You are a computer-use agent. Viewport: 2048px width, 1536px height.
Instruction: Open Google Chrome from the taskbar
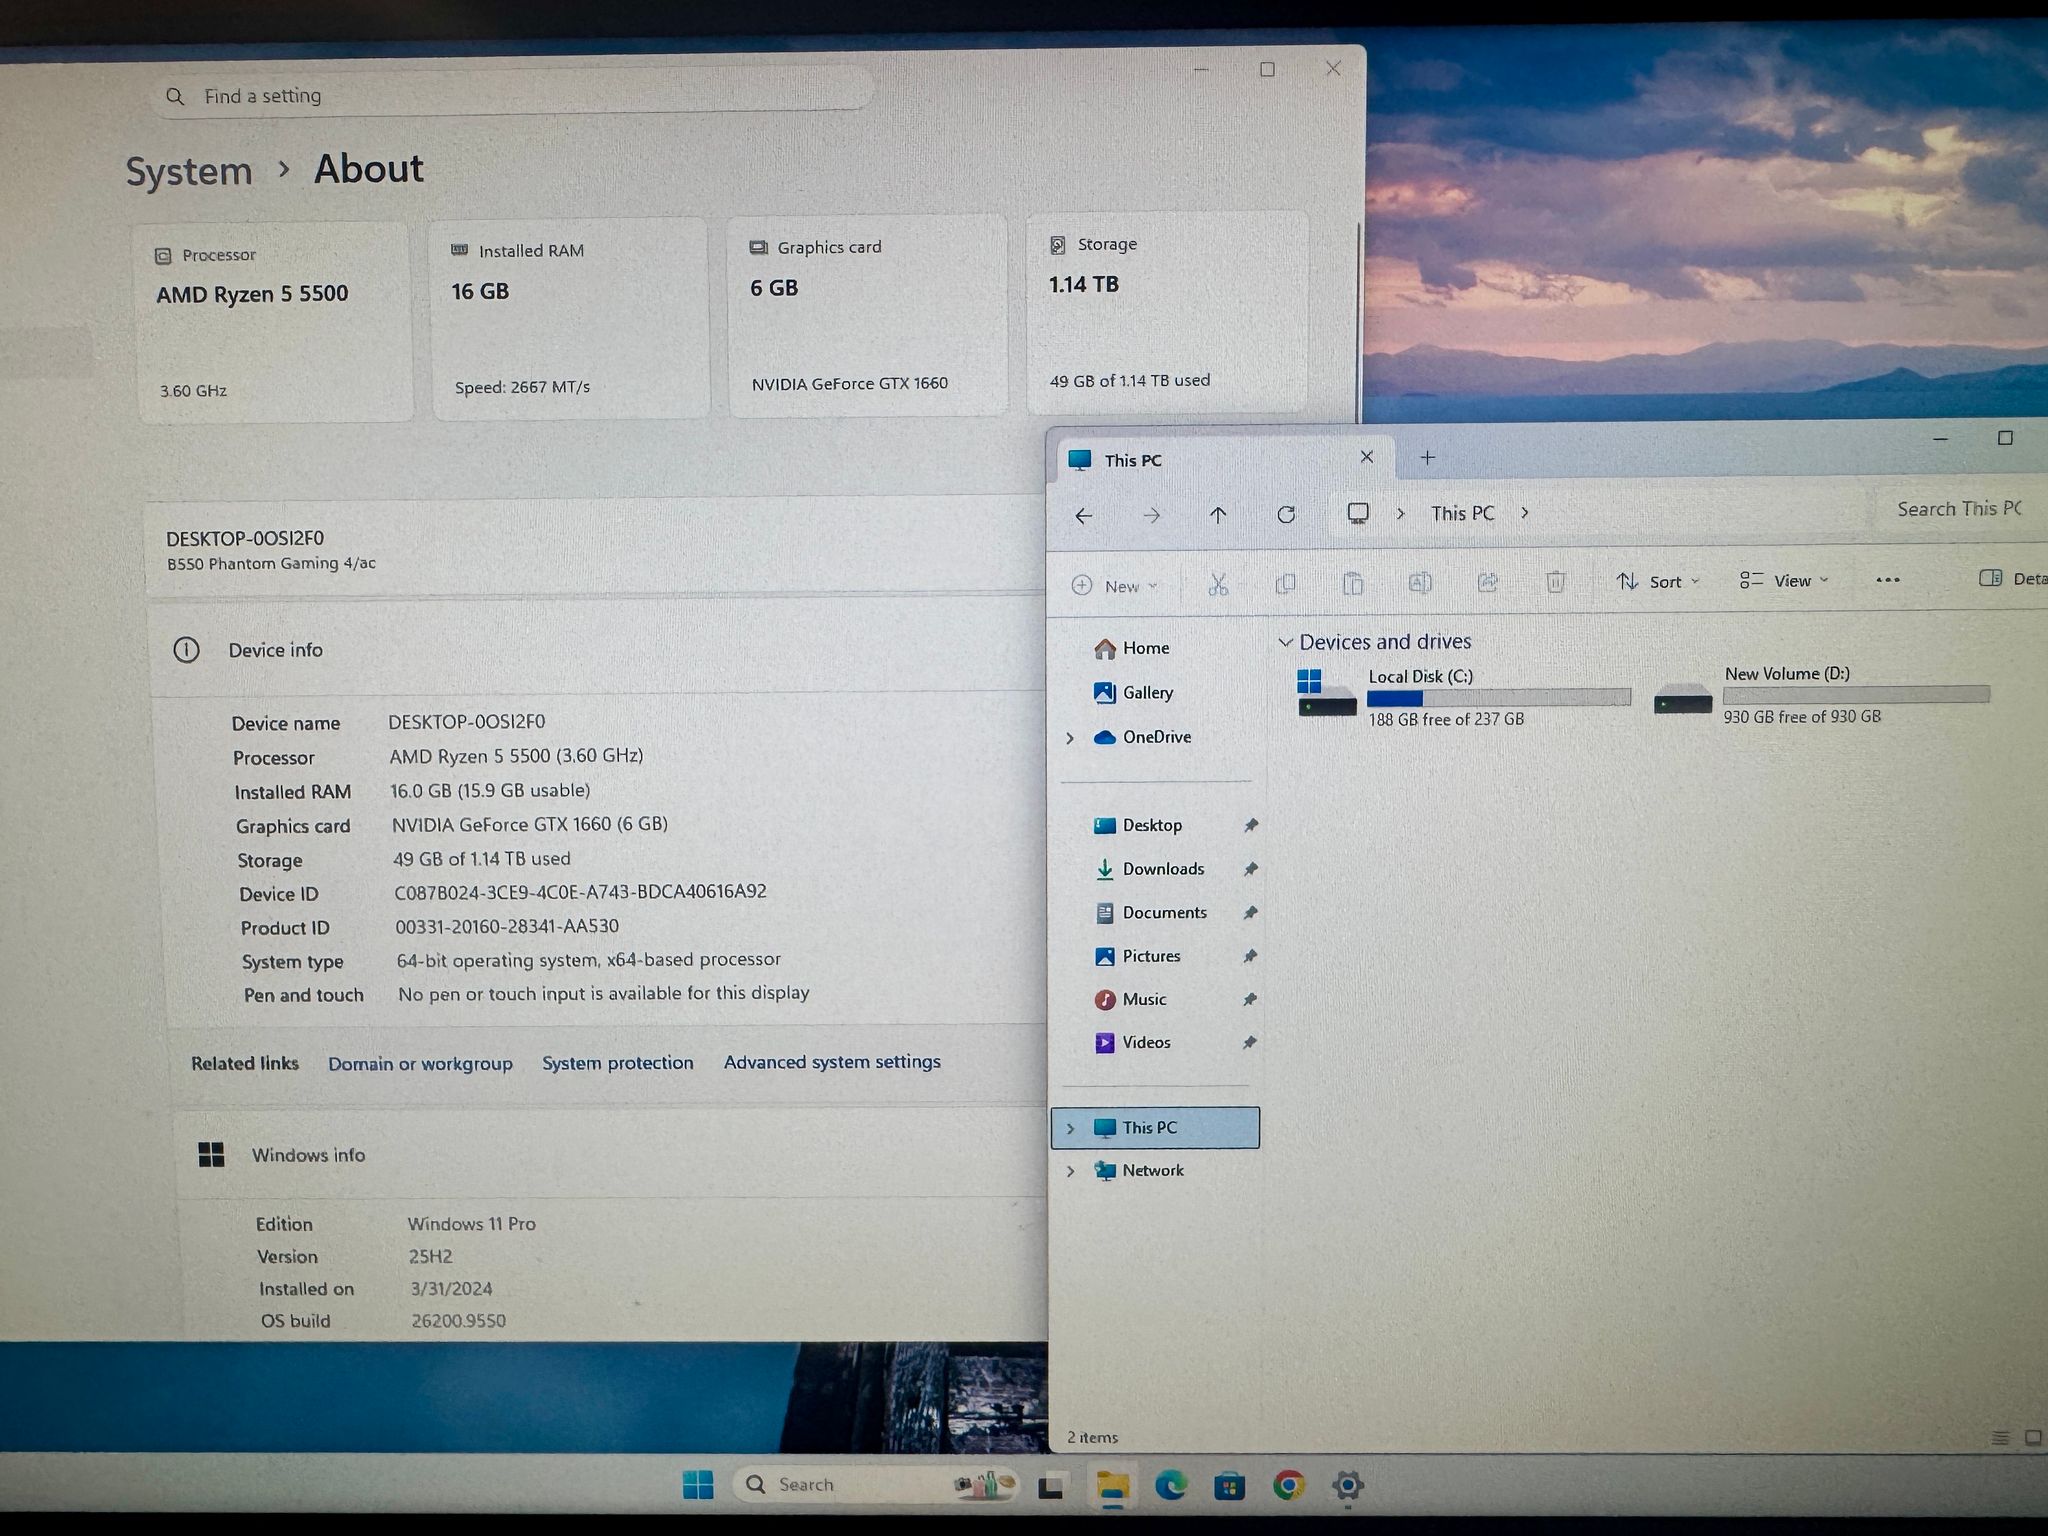pos(1288,1486)
